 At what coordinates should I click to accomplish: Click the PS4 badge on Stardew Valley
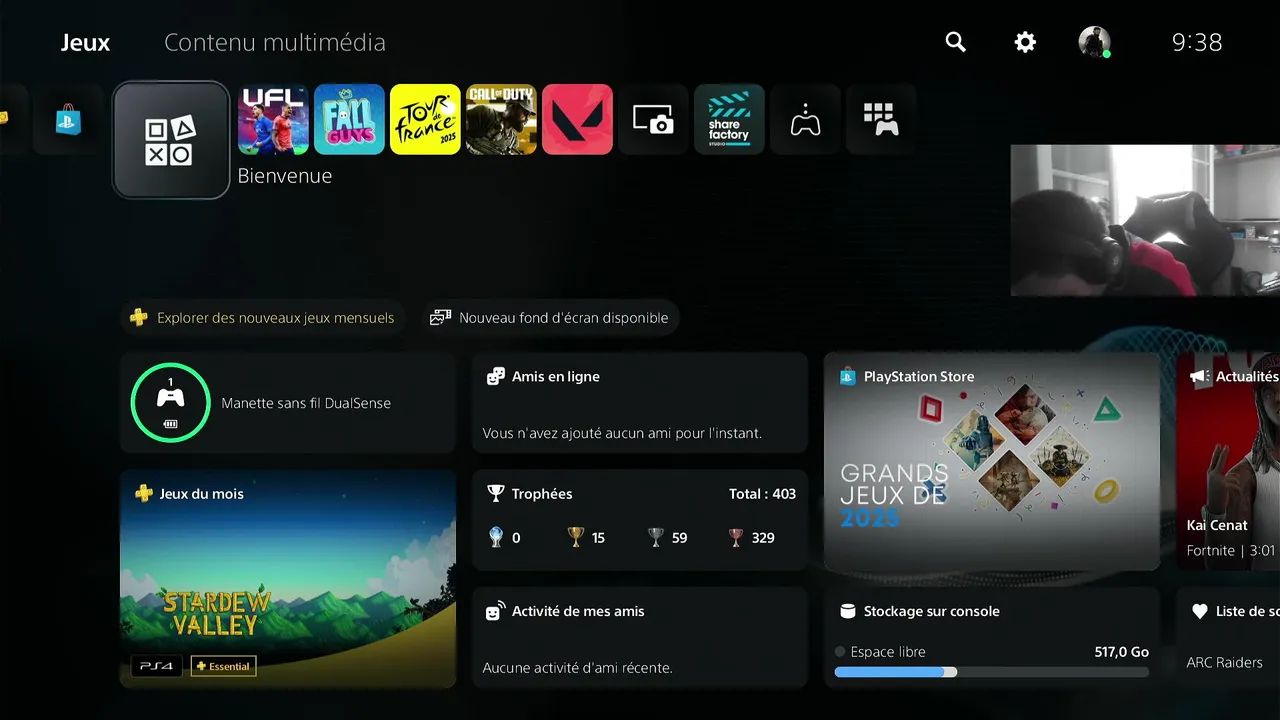coord(156,666)
